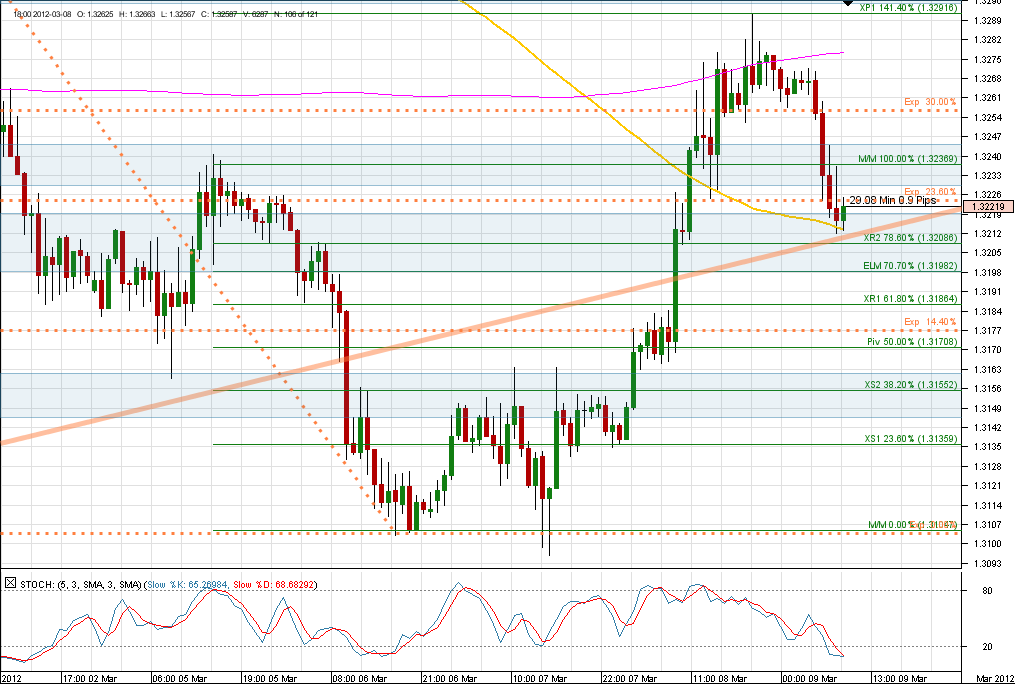This screenshot has width=1015, height=684.
Task: Select the STOCH (5, 3, SMA, 3, SMA) title
Action: pyautogui.click(x=81, y=584)
